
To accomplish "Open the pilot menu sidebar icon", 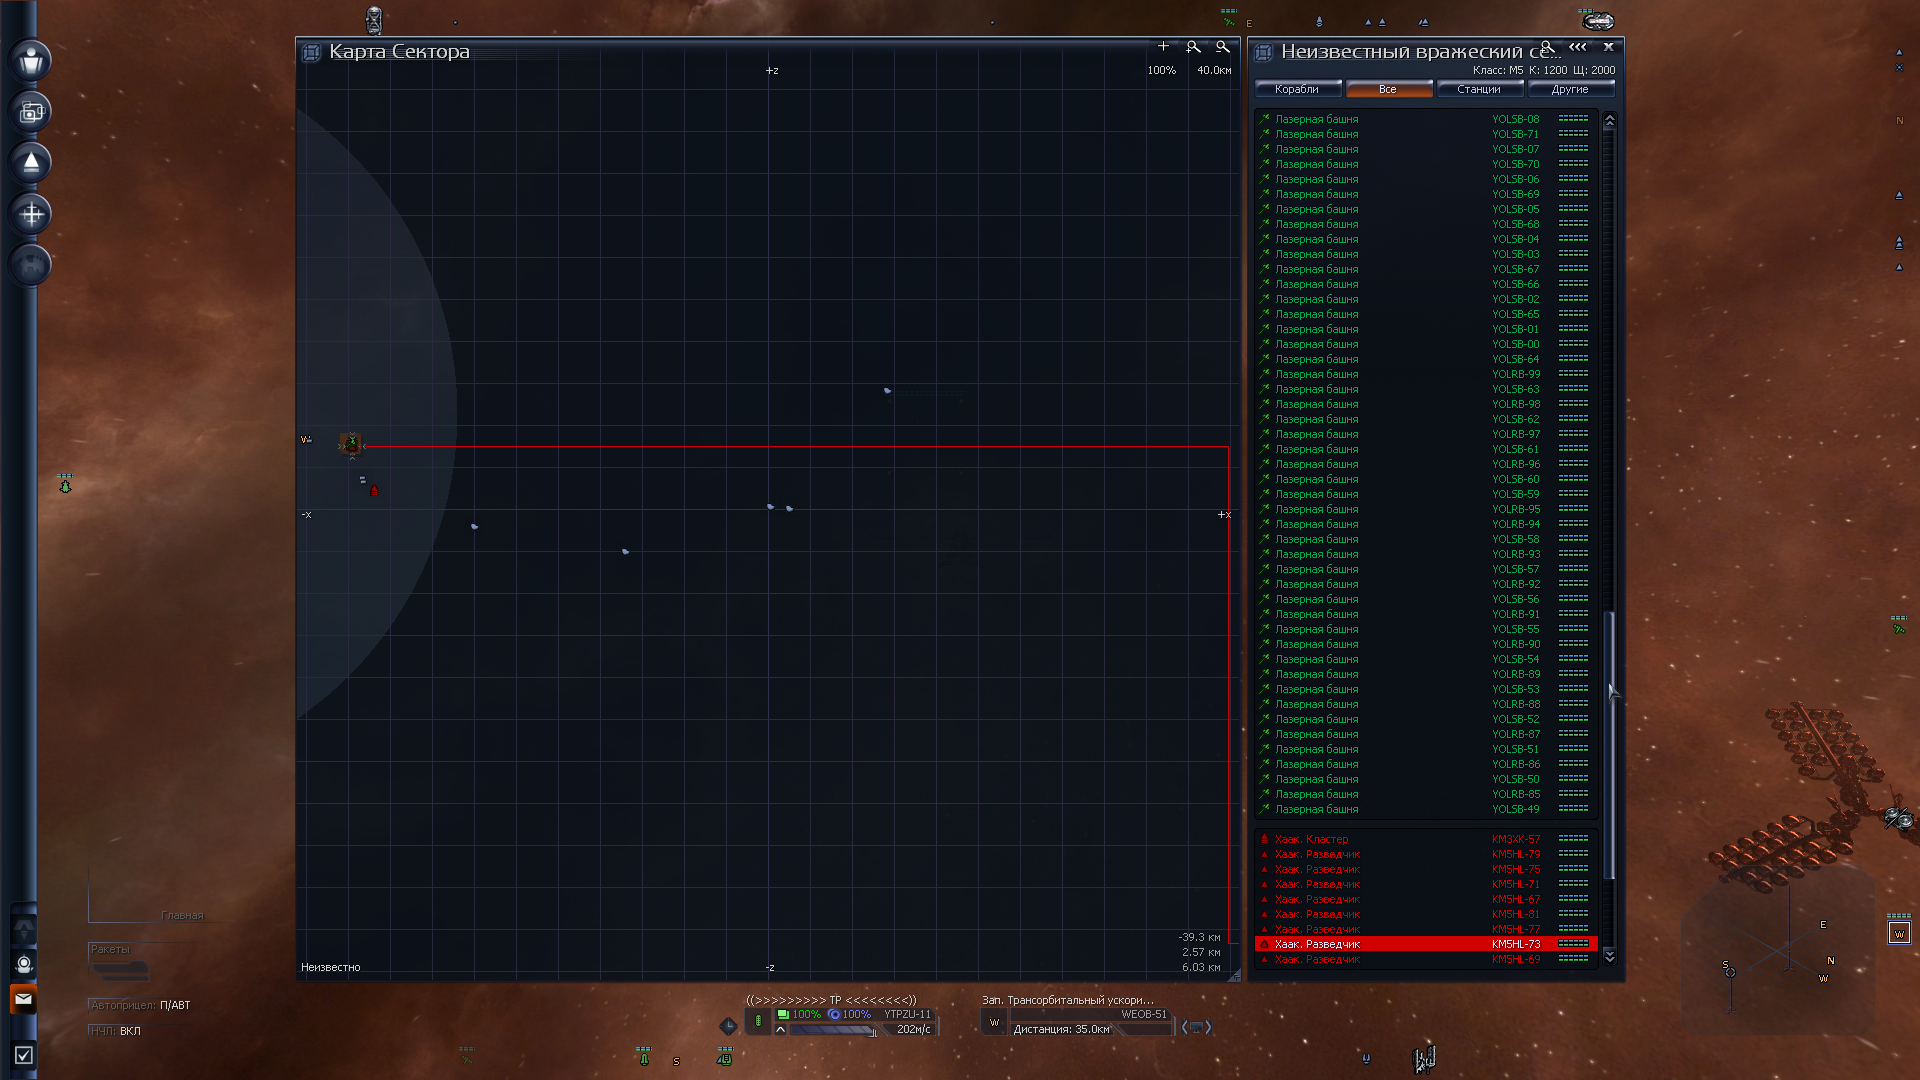I will [31, 60].
